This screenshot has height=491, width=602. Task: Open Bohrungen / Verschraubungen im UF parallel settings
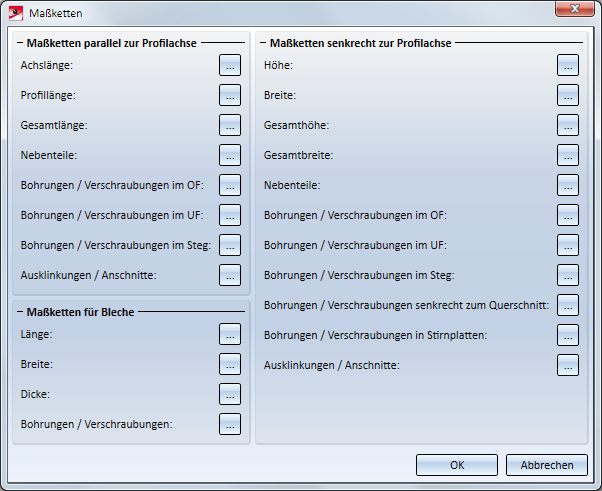coord(230,215)
